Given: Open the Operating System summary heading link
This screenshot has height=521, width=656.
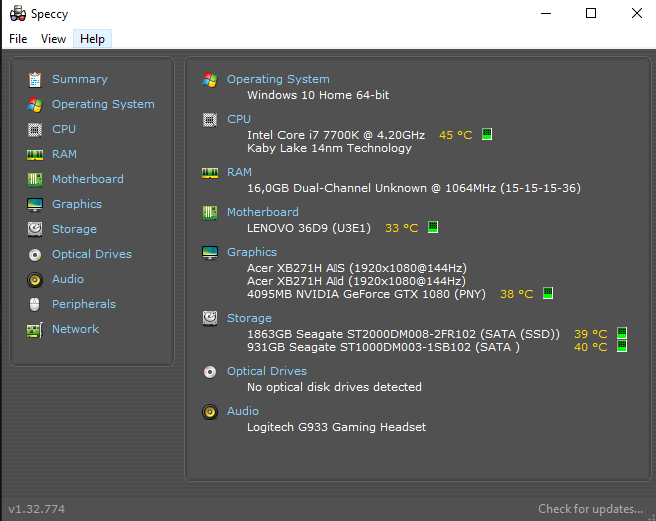Looking at the screenshot, I should [x=278, y=79].
